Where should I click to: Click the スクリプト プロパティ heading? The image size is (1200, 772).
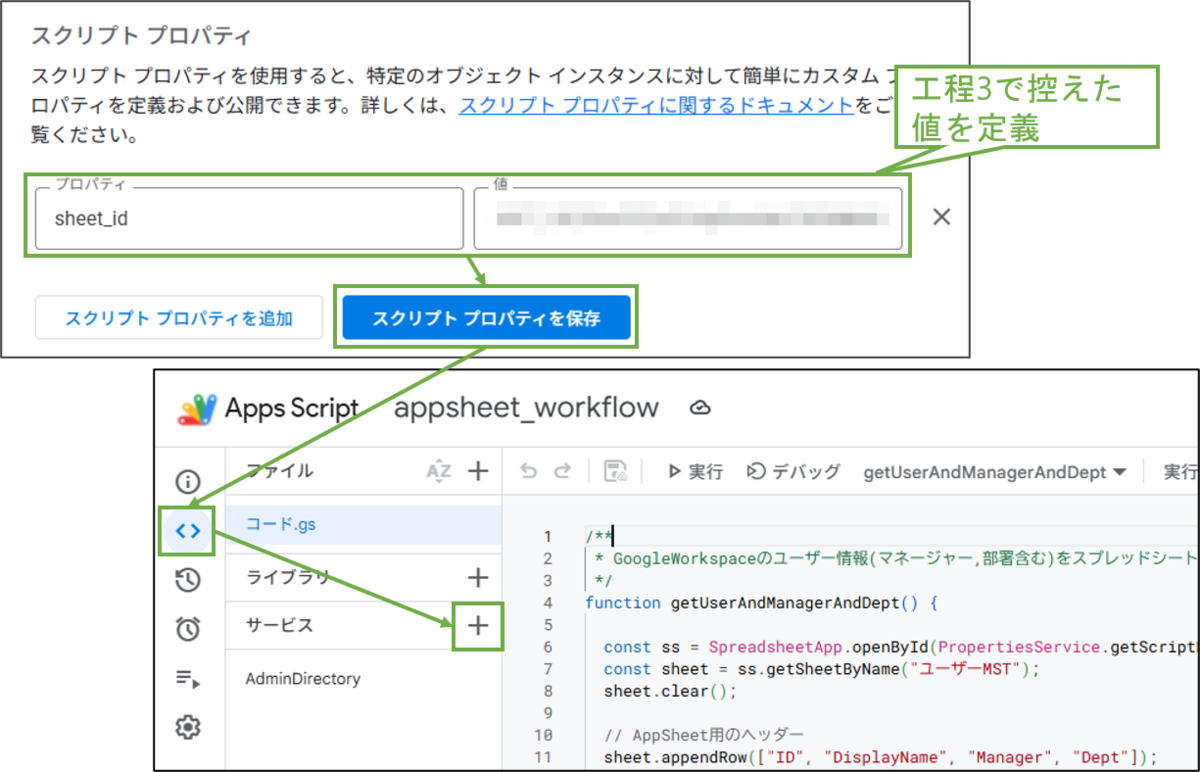pos(141,36)
